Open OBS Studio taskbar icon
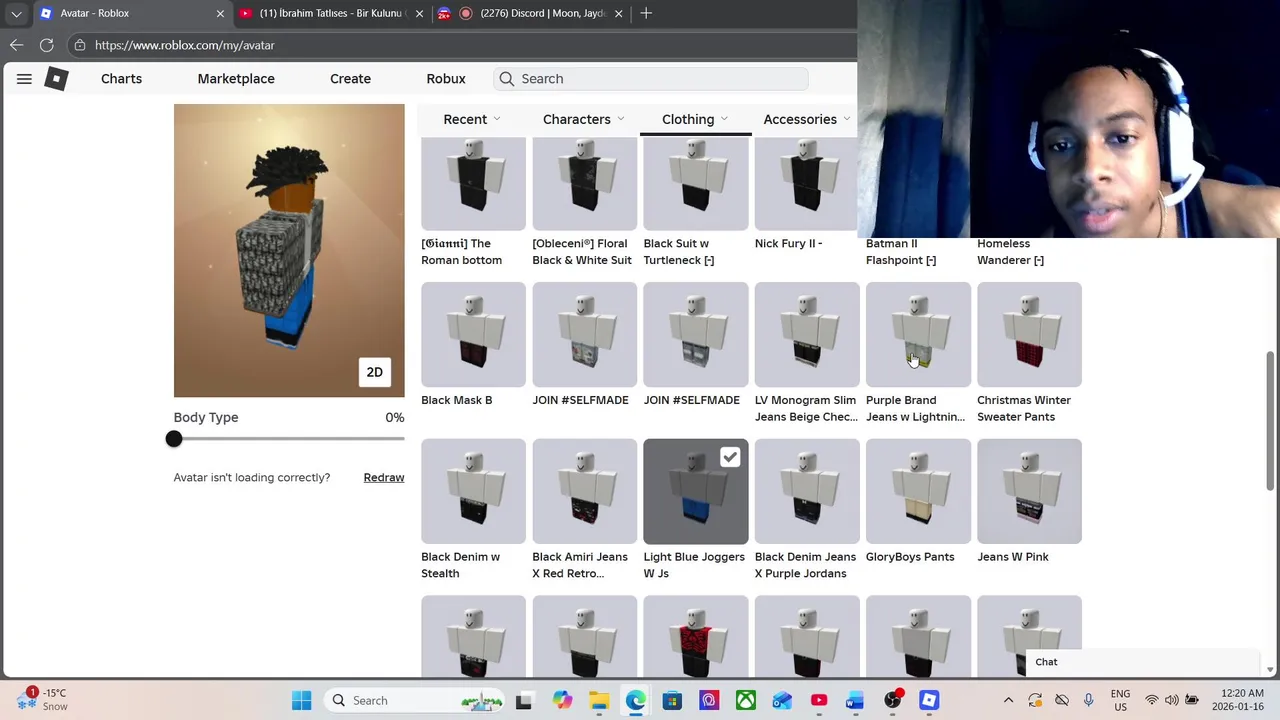Viewport: 1280px width, 720px height. coord(892,701)
